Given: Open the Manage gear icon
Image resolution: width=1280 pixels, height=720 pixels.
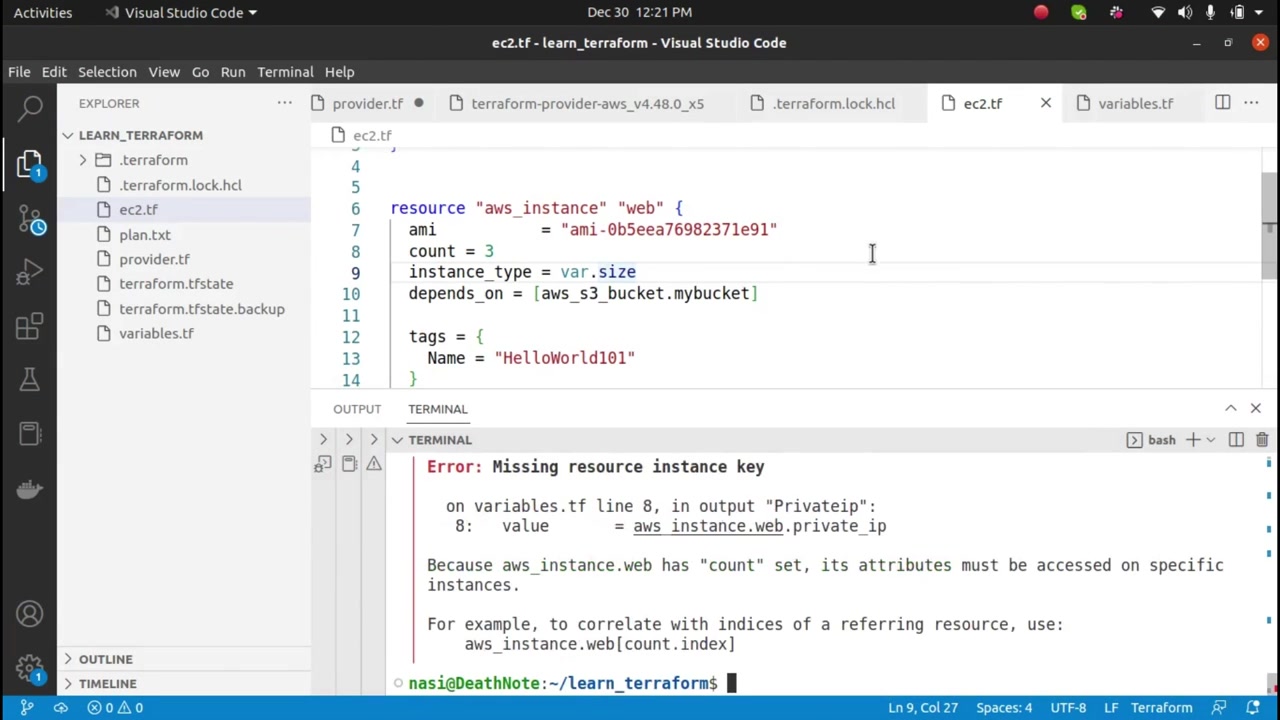Looking at the screenshot, I should click(29, 668).
